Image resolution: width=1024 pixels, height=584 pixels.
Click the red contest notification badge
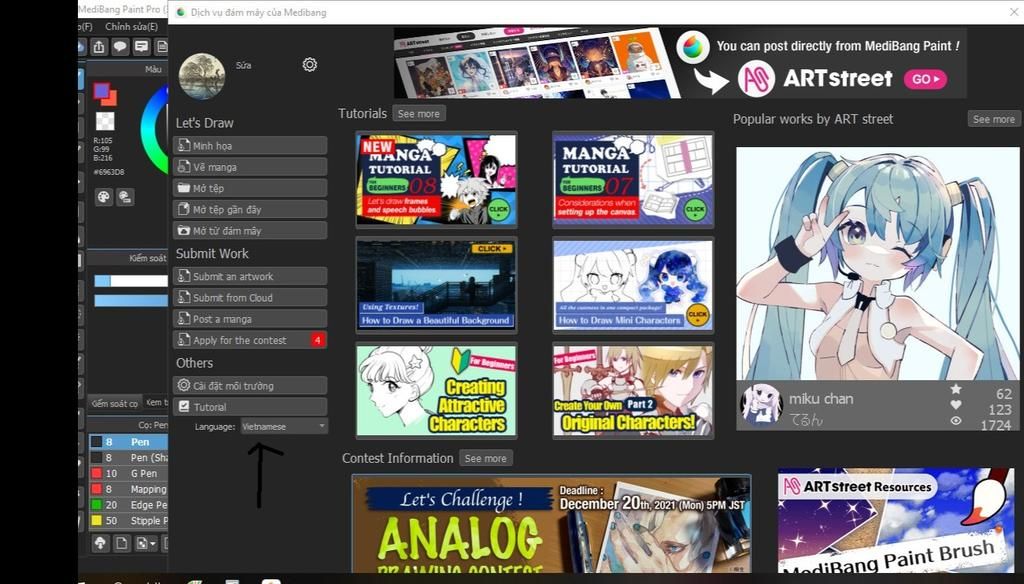(x=317, y=340)
